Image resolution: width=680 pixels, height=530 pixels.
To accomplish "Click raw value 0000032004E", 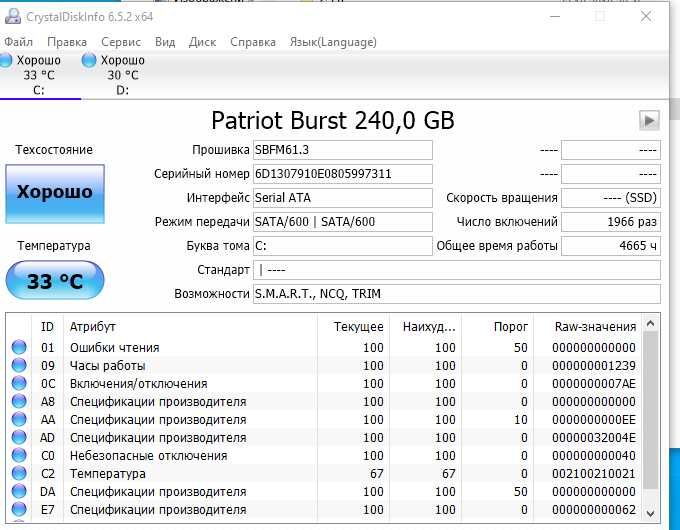I will click(x=594, y=438).
